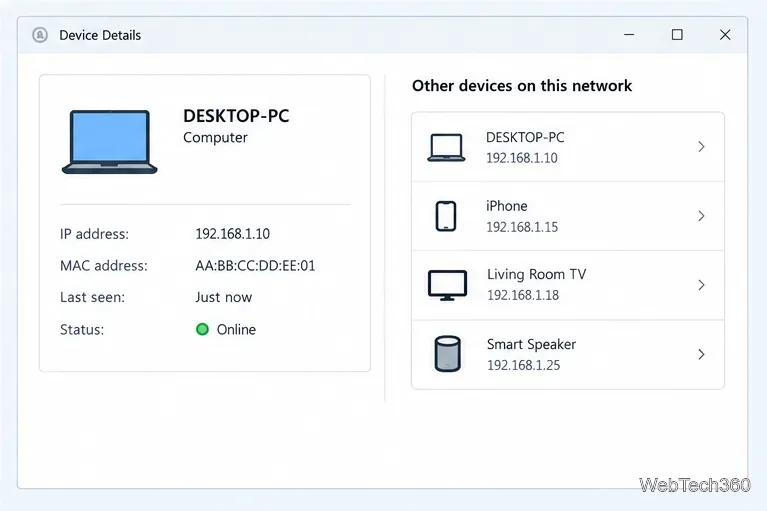Click IP 192.168.1.18 under Living Room TV
The width and height of the screenshot is (767, 511).
click(x=523, y=295)
